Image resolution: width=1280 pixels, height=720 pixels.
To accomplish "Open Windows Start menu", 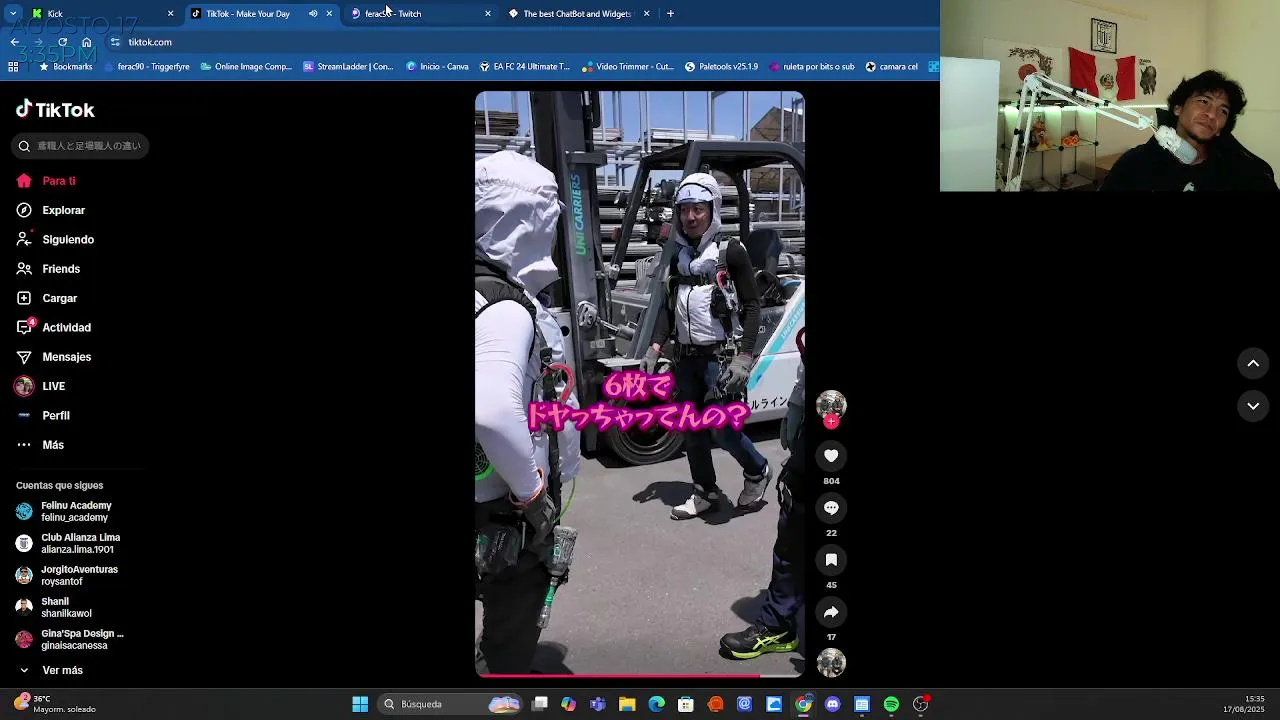I will 360,704.
